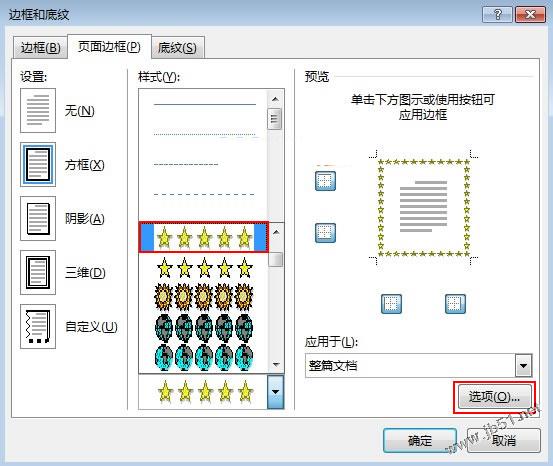Select the long dashed line style
The image size is (553, 466).
205,194
